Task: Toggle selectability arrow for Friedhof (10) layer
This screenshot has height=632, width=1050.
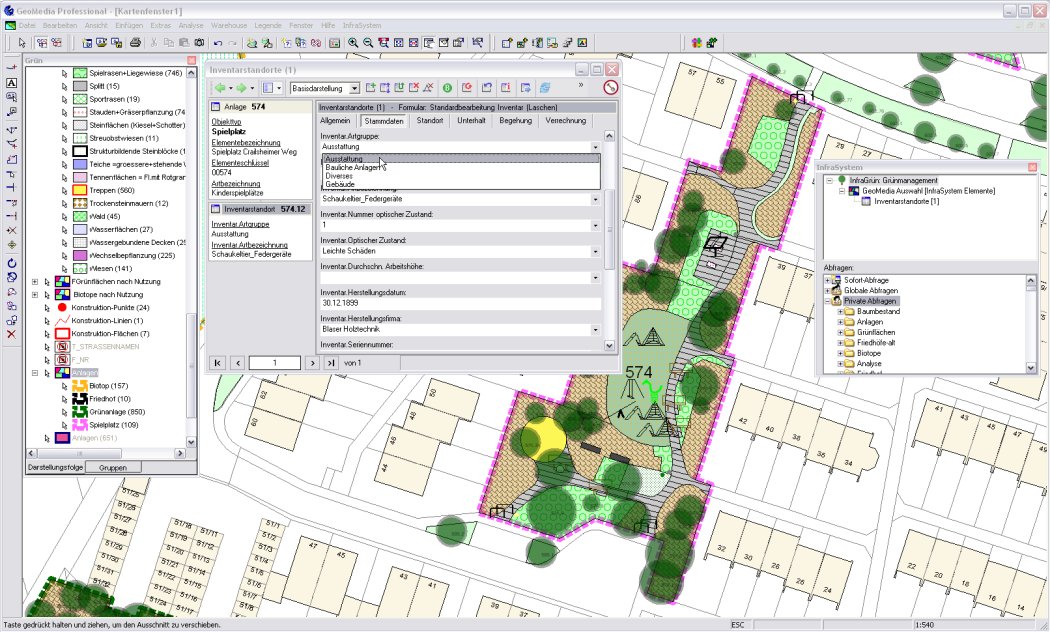Action: click(62, 399)
